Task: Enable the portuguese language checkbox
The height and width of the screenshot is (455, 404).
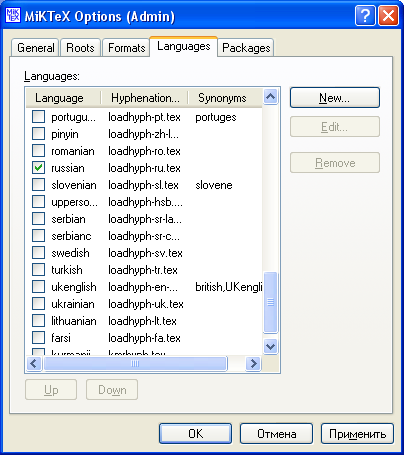Action: pos(38,117)
